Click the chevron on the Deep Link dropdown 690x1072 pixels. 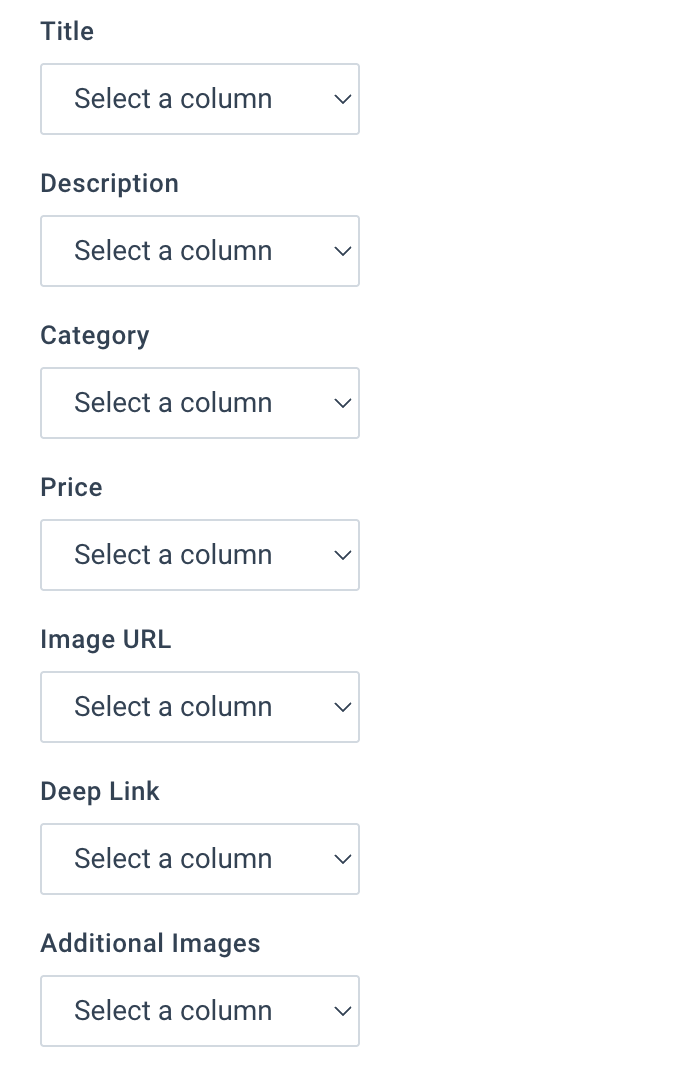pos(342,859)
